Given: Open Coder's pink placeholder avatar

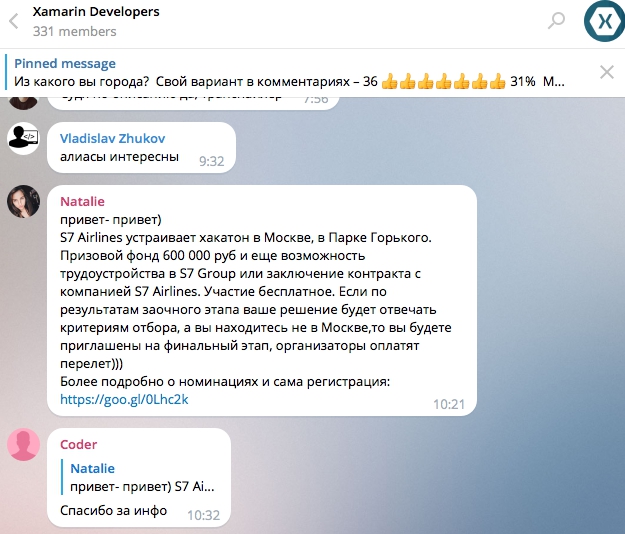Looking at the screenshot, I should (x=23, y=445).
